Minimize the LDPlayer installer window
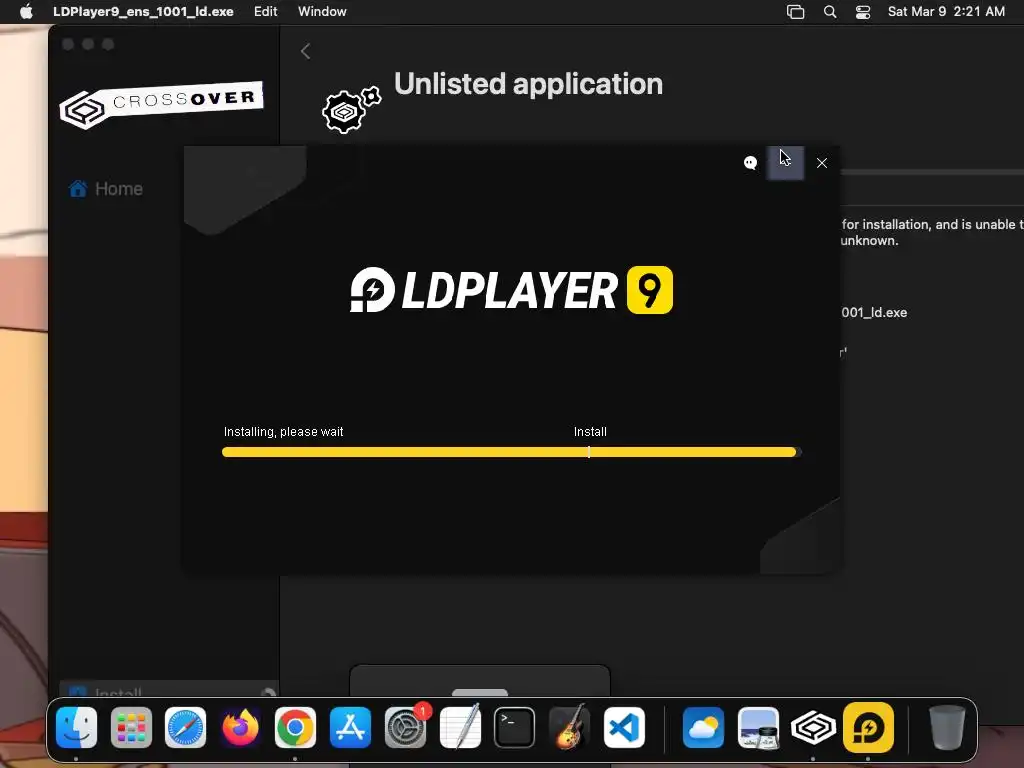The height and width of the screenshot is (768, 1024). click(x=785, y=163)
